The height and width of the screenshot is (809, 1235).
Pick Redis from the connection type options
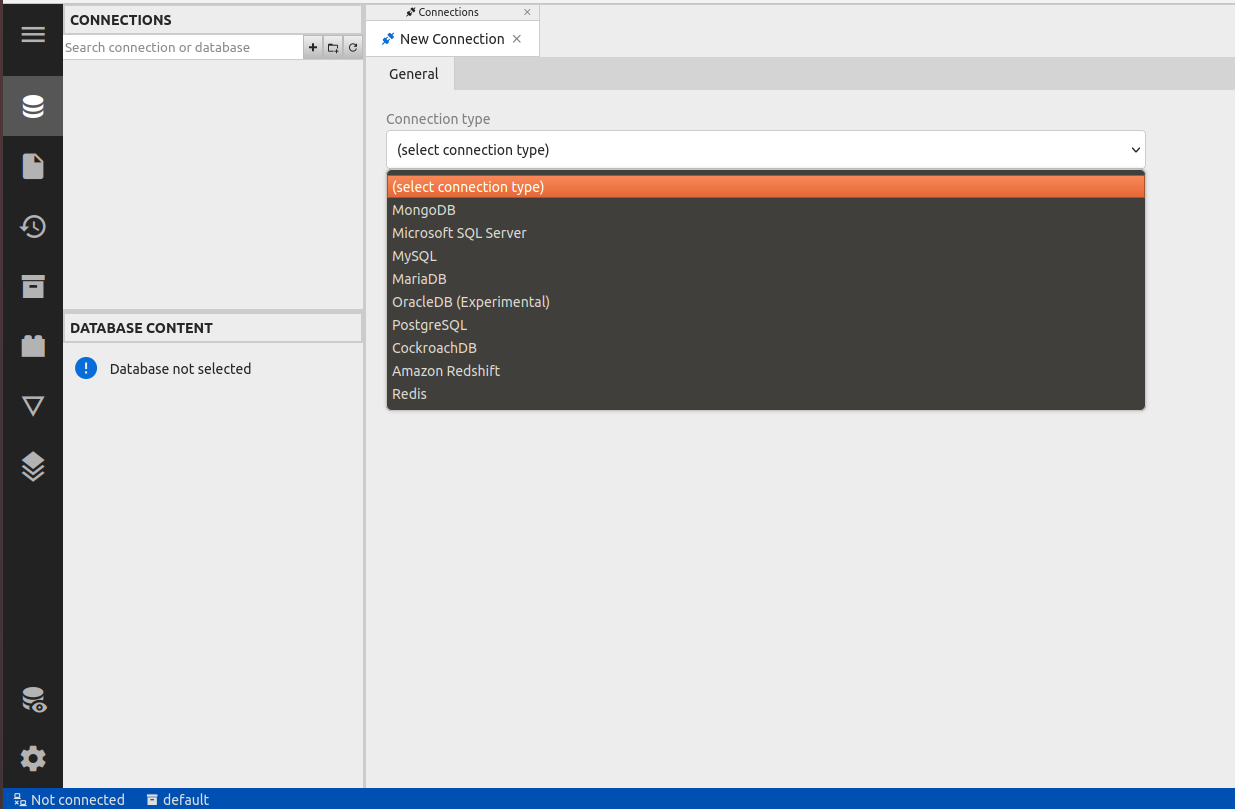click(x=409, y=394)
